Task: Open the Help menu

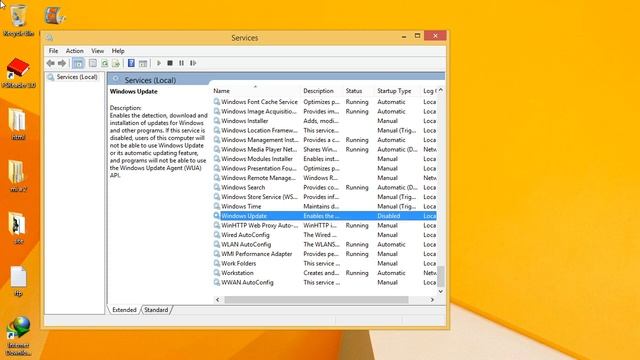Action: pyautogui.click(x=118, y=51)
